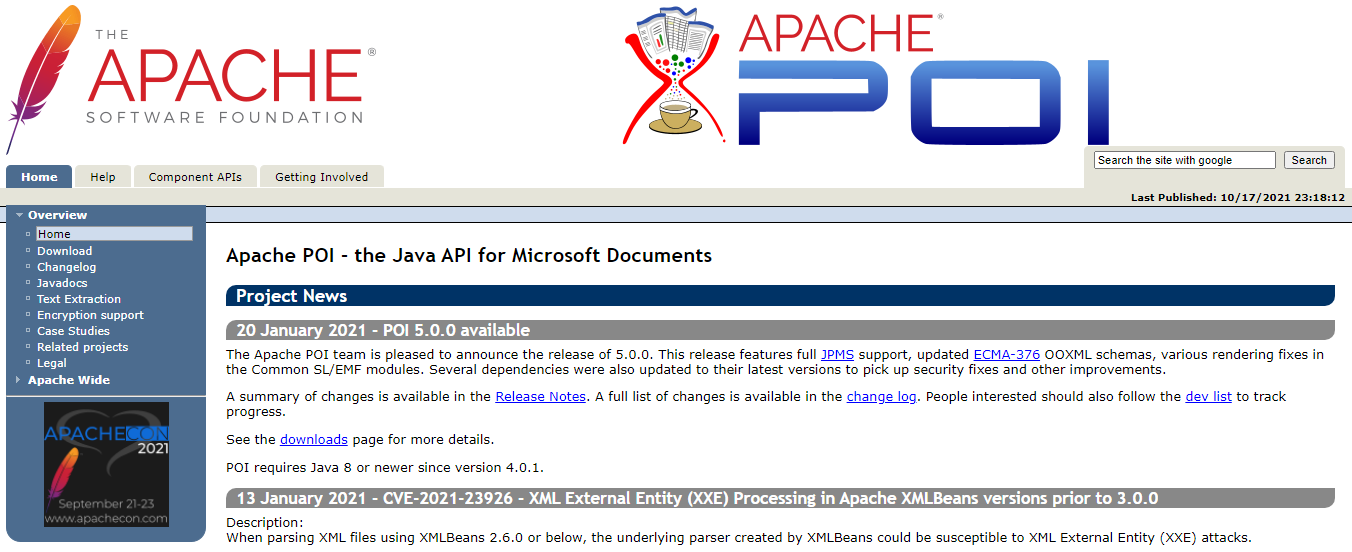
Task: Open Related projects in sidebar
Action: [83, 347]
